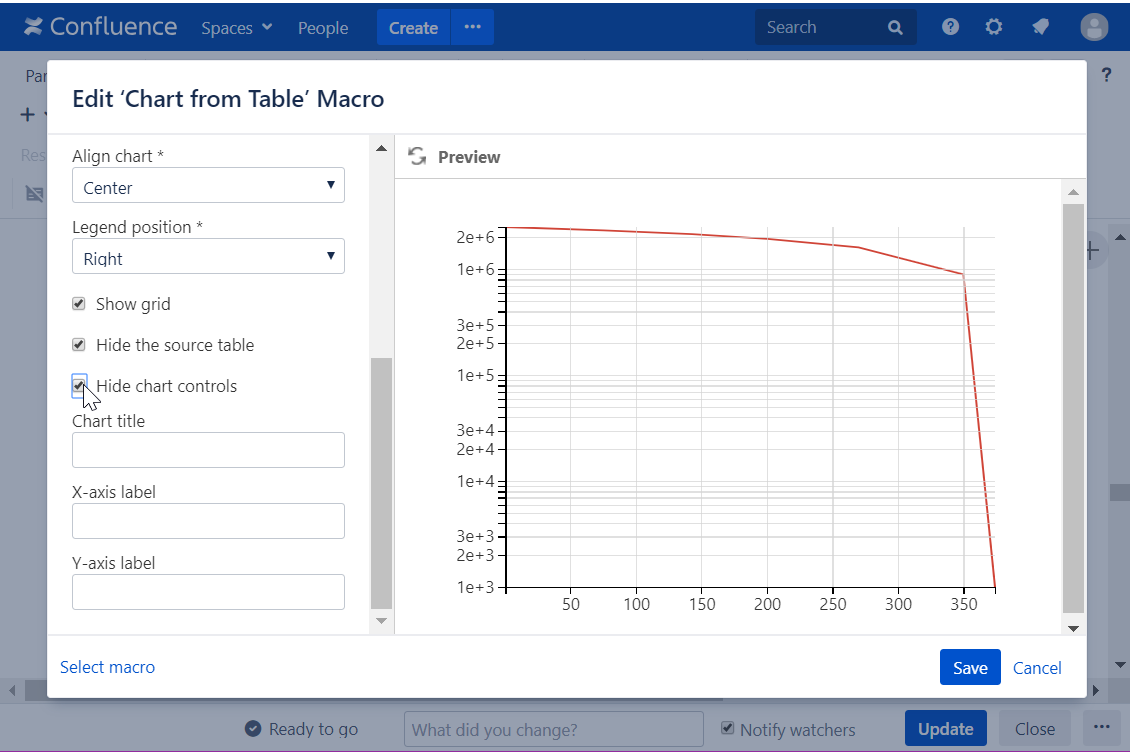Click the search magnifier icon

click(895, 28)
